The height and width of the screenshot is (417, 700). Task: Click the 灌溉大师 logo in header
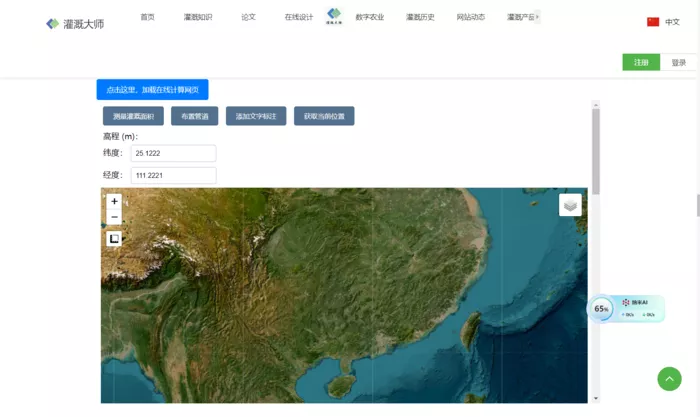(75, 24)
